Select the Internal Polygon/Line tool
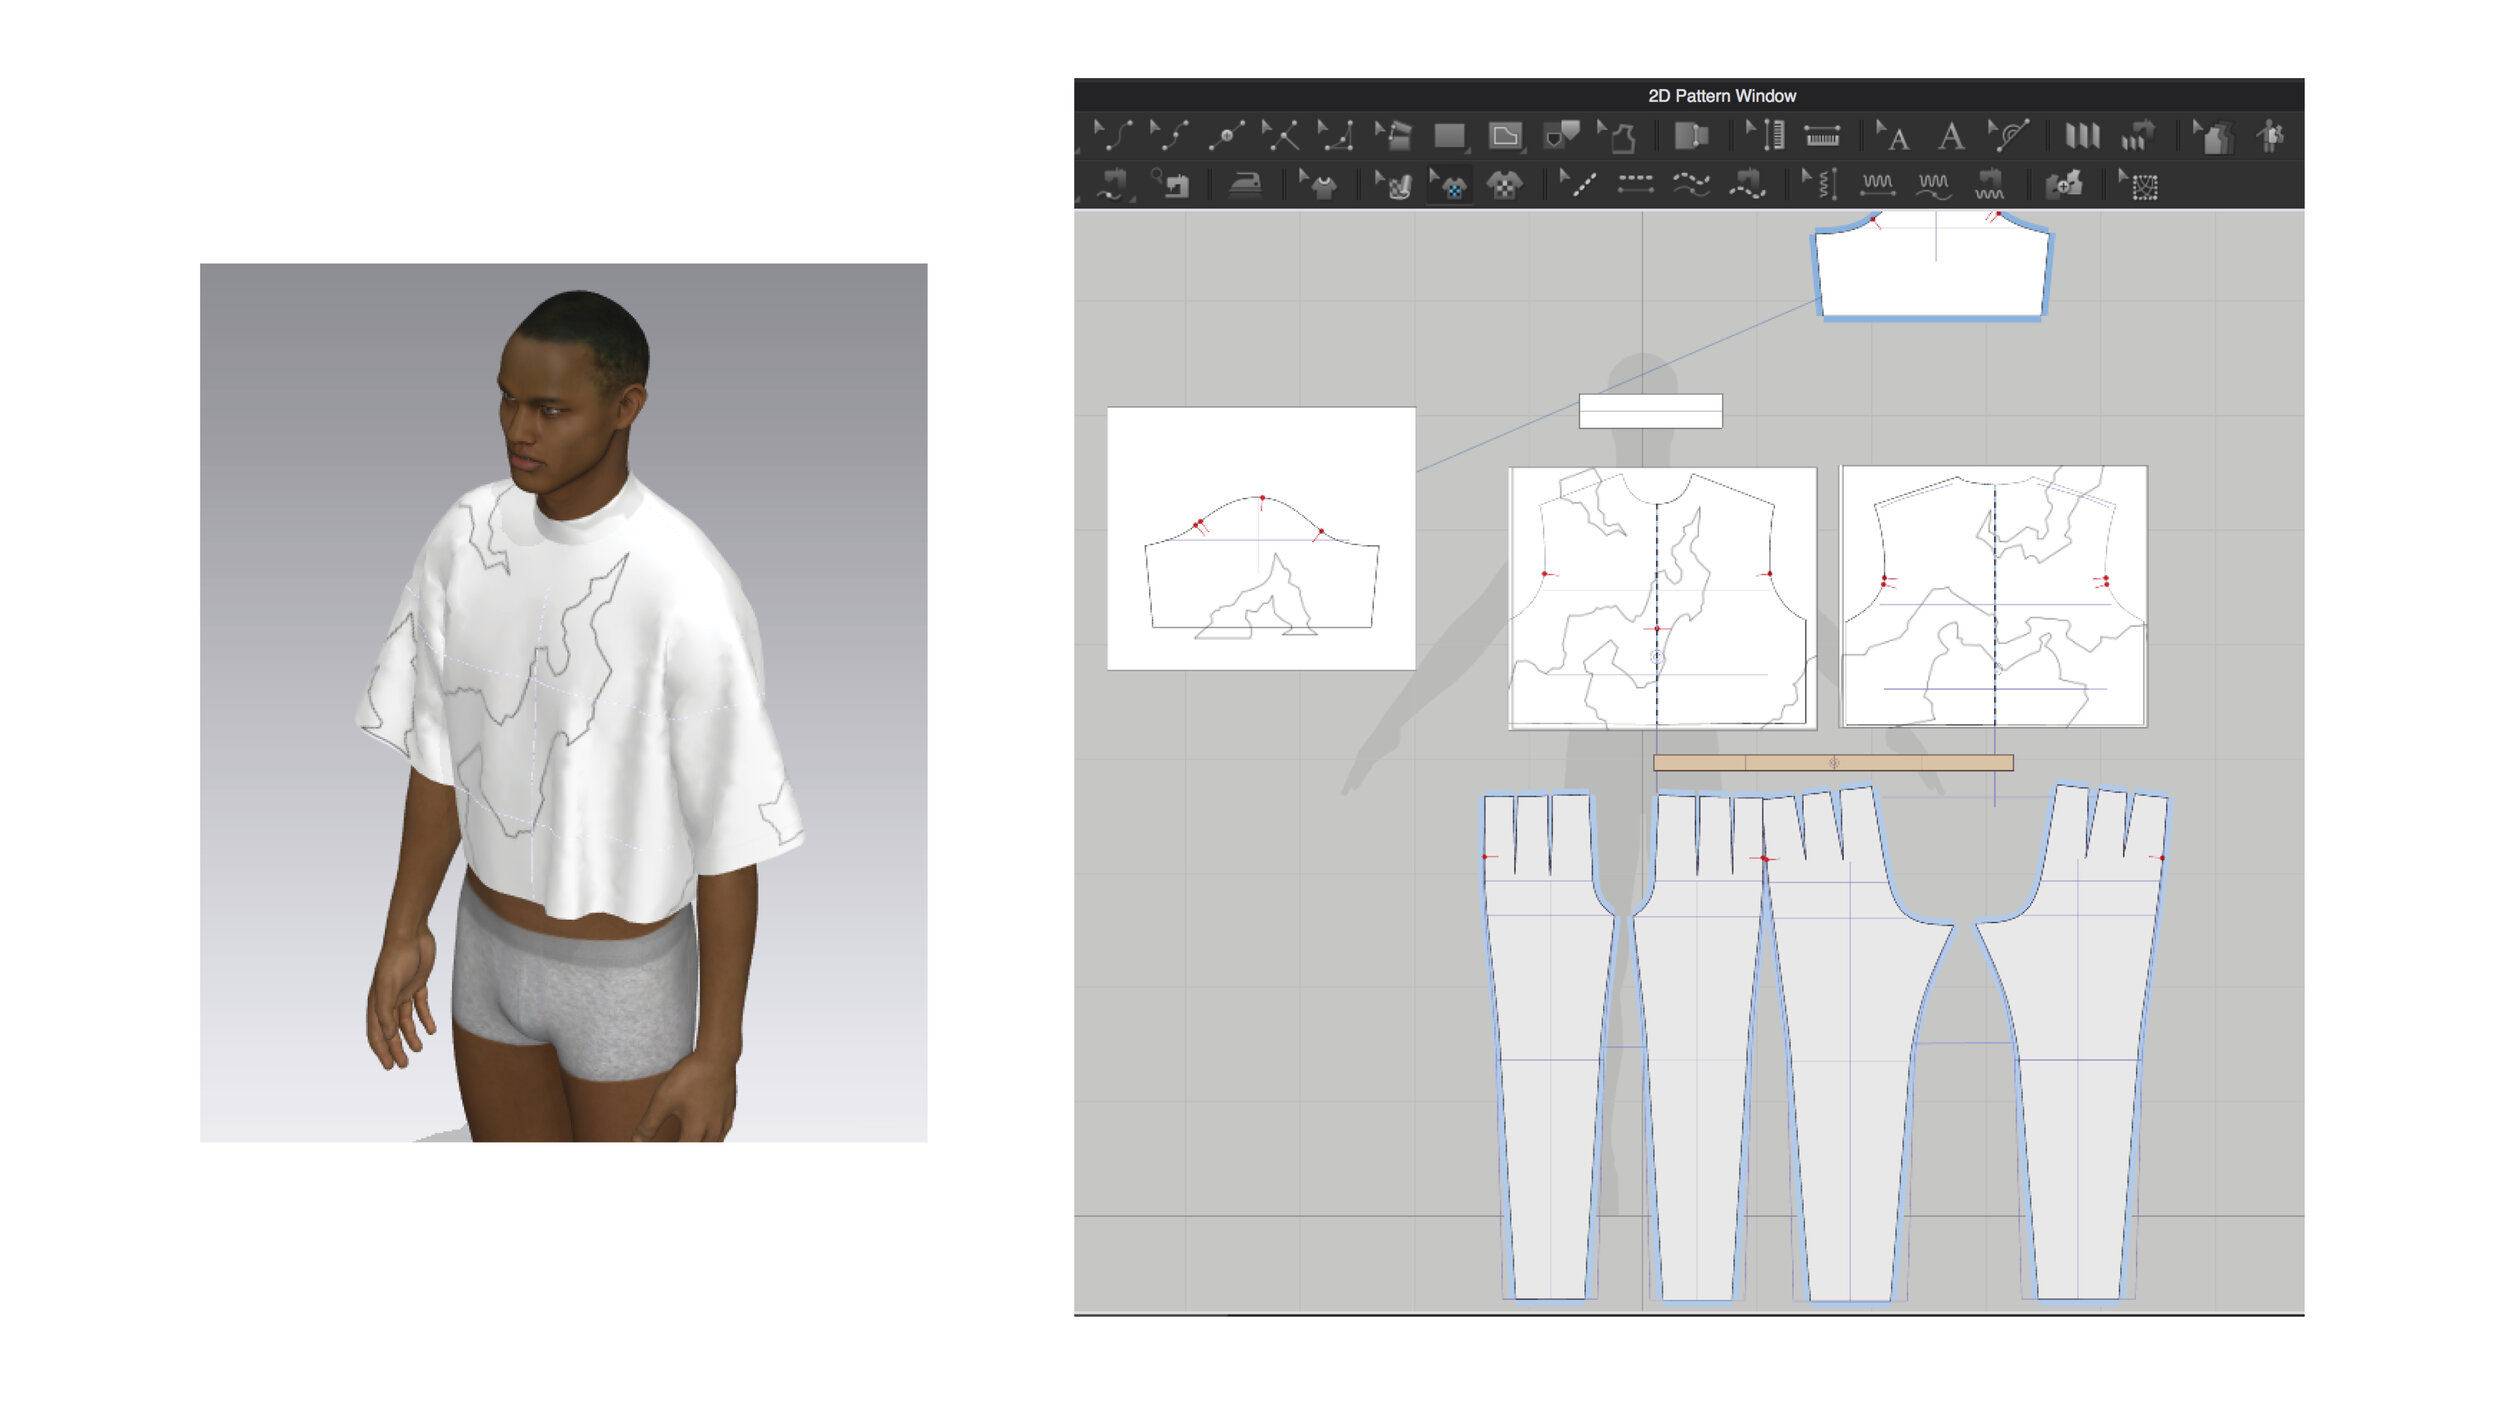 (1505, 135)
